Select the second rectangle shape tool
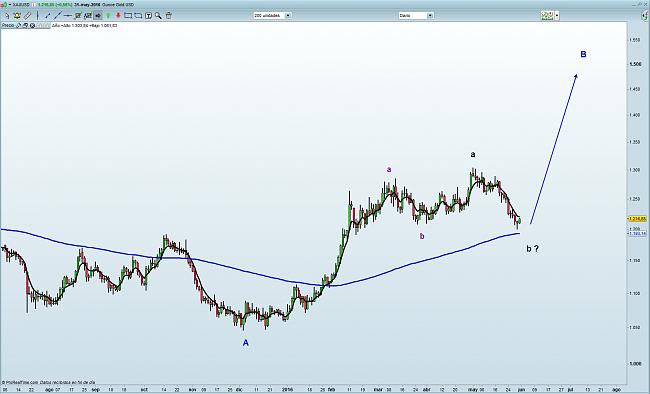The width and height of the screenshot is (650, 394). [x=138, y=16]
